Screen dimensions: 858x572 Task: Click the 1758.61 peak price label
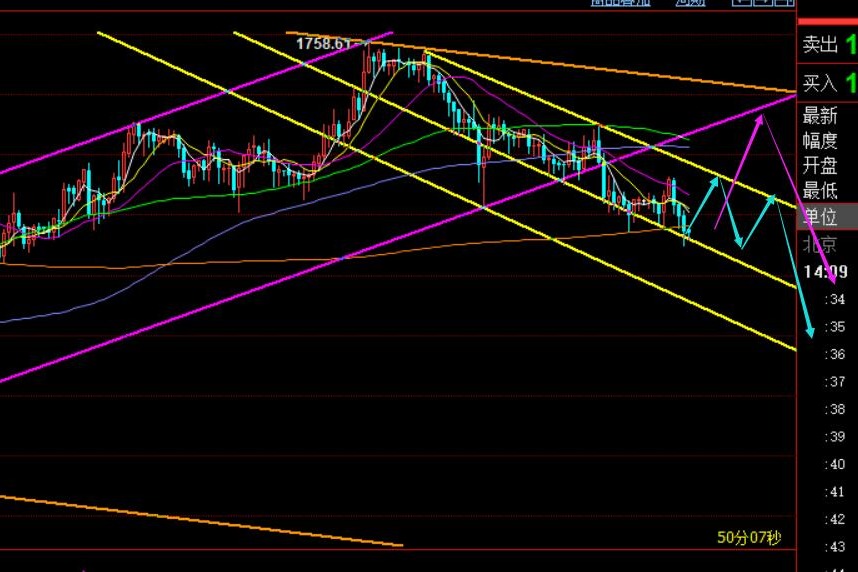[326, 44]
